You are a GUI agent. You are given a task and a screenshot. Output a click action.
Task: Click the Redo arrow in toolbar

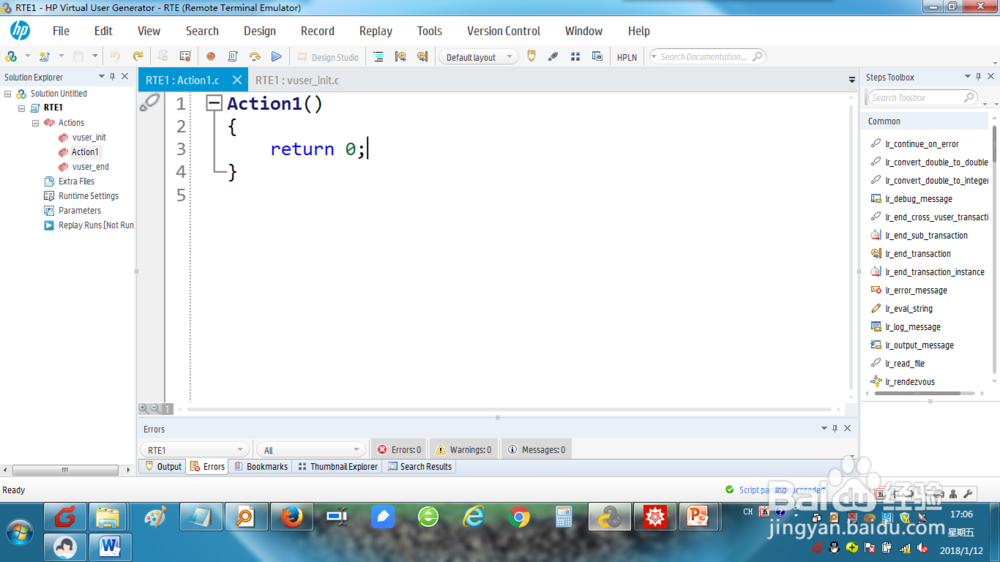point(137,56)
